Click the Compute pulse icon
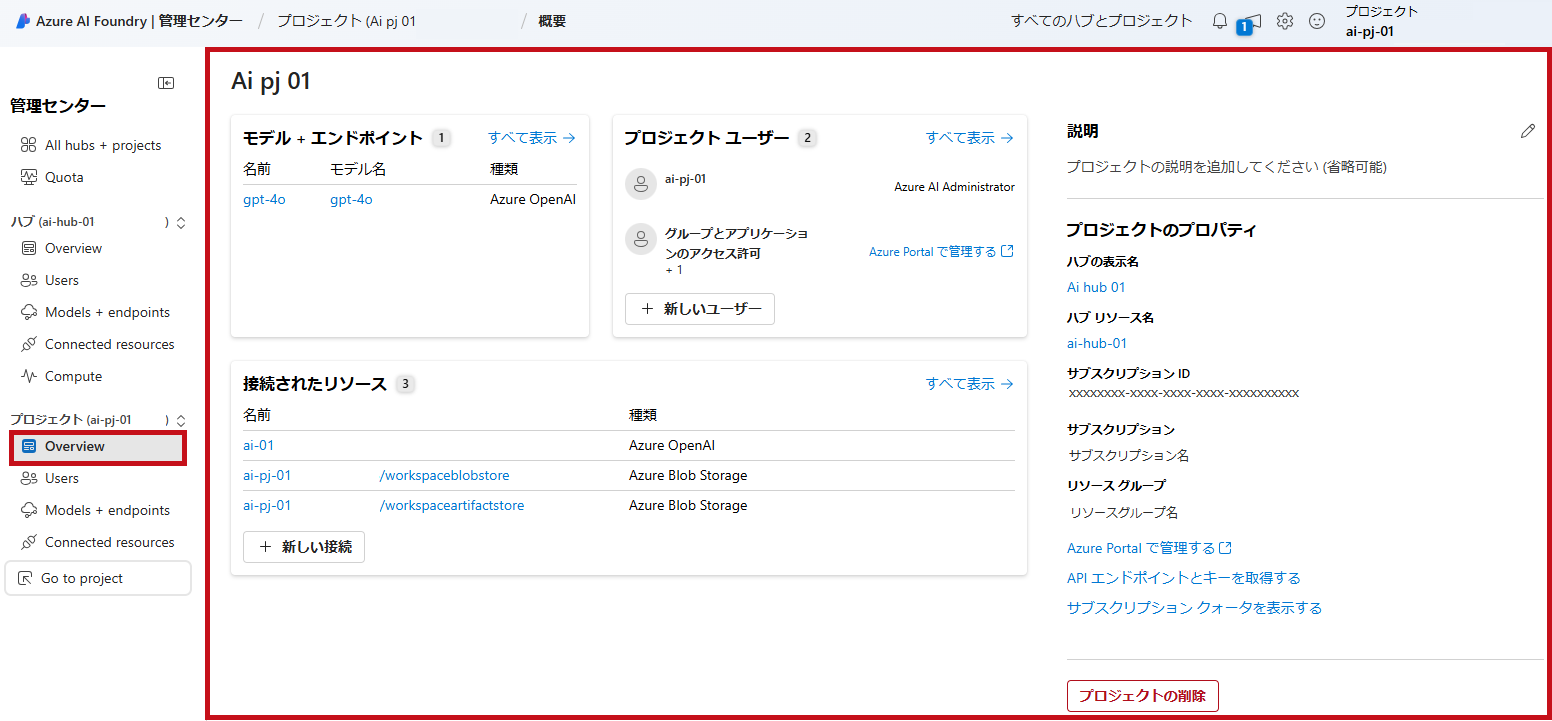 click(x=29, y=376)
